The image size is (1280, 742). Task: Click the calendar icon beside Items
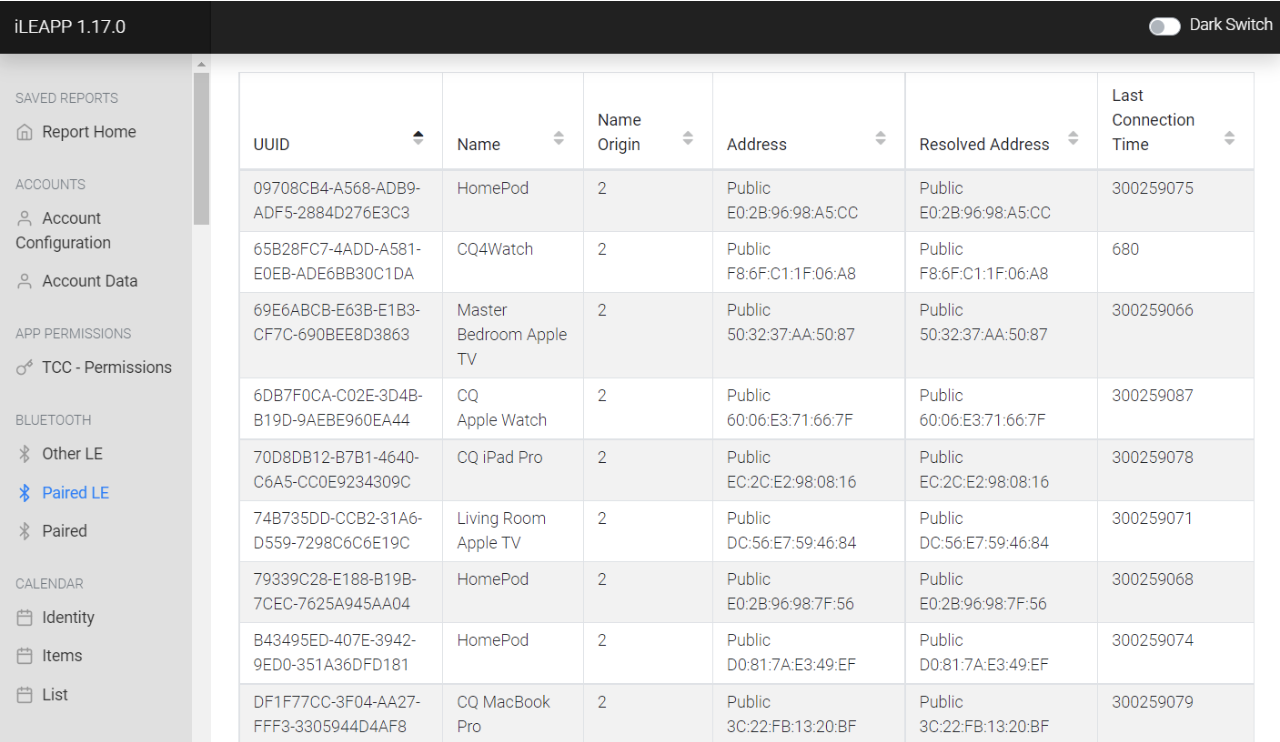pos(25,656)
